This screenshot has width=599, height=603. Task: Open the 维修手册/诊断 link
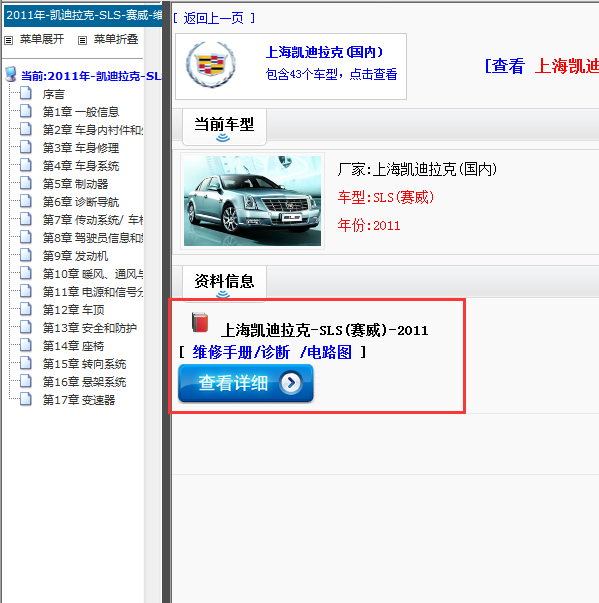[x=241, y=352]
